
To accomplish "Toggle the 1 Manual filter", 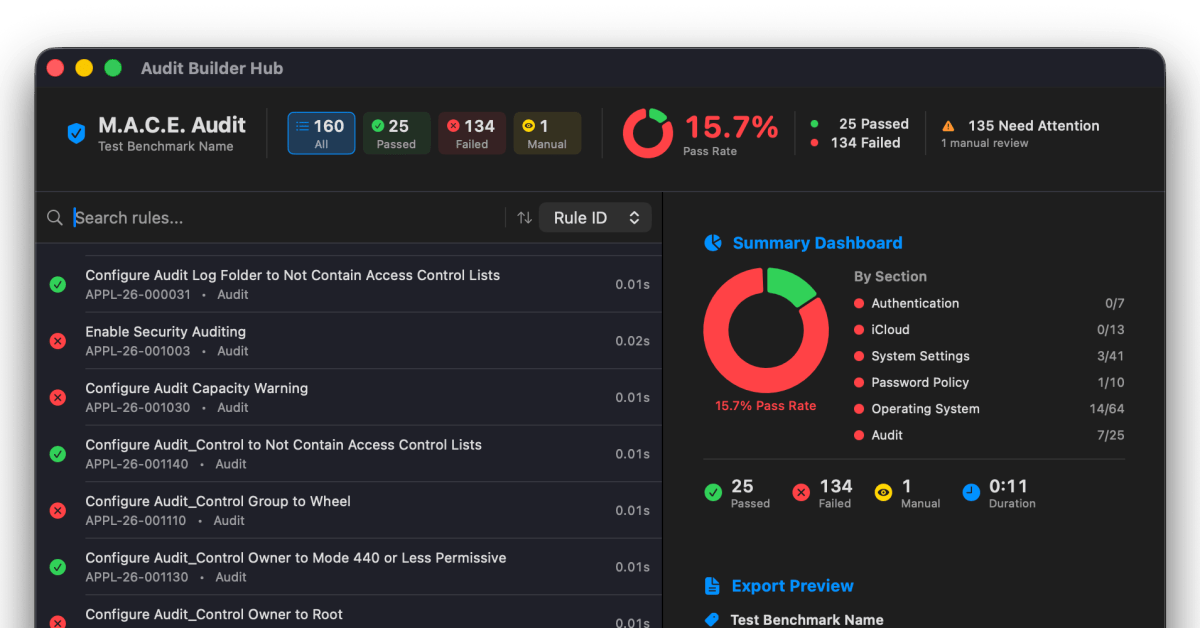I will click(x=546, y=134).
